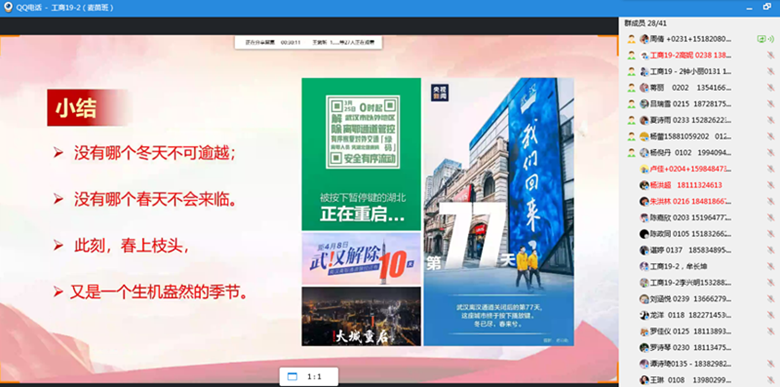Click the screen-sharing status bar at top
The height and width of the screenshot is (387, 780).
pyautogui.click(x=308, y=43)
